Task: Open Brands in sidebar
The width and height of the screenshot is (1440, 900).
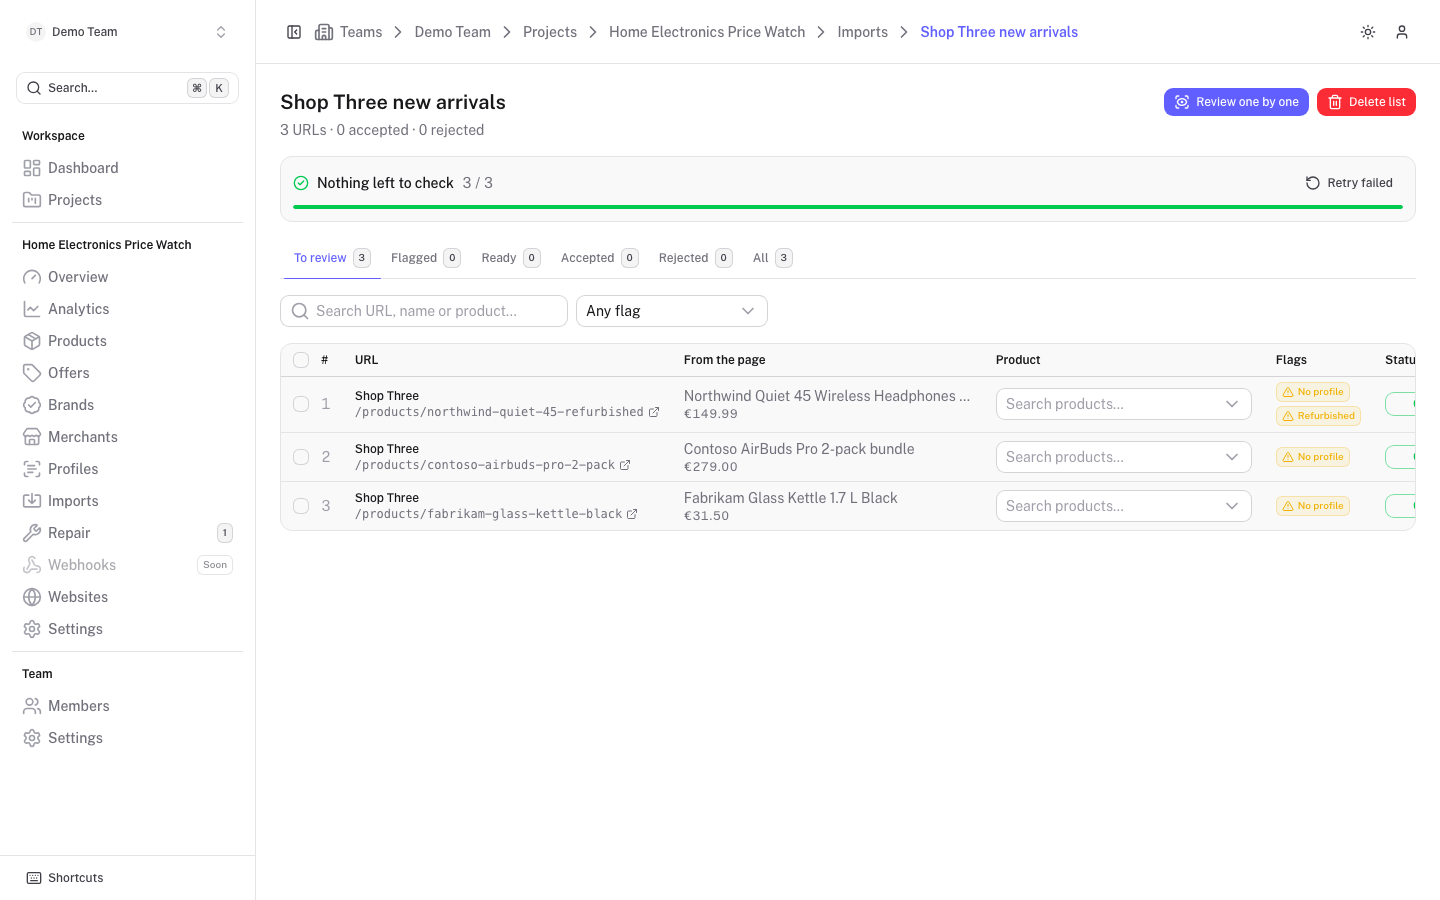Action: click(x=127, y=405)
